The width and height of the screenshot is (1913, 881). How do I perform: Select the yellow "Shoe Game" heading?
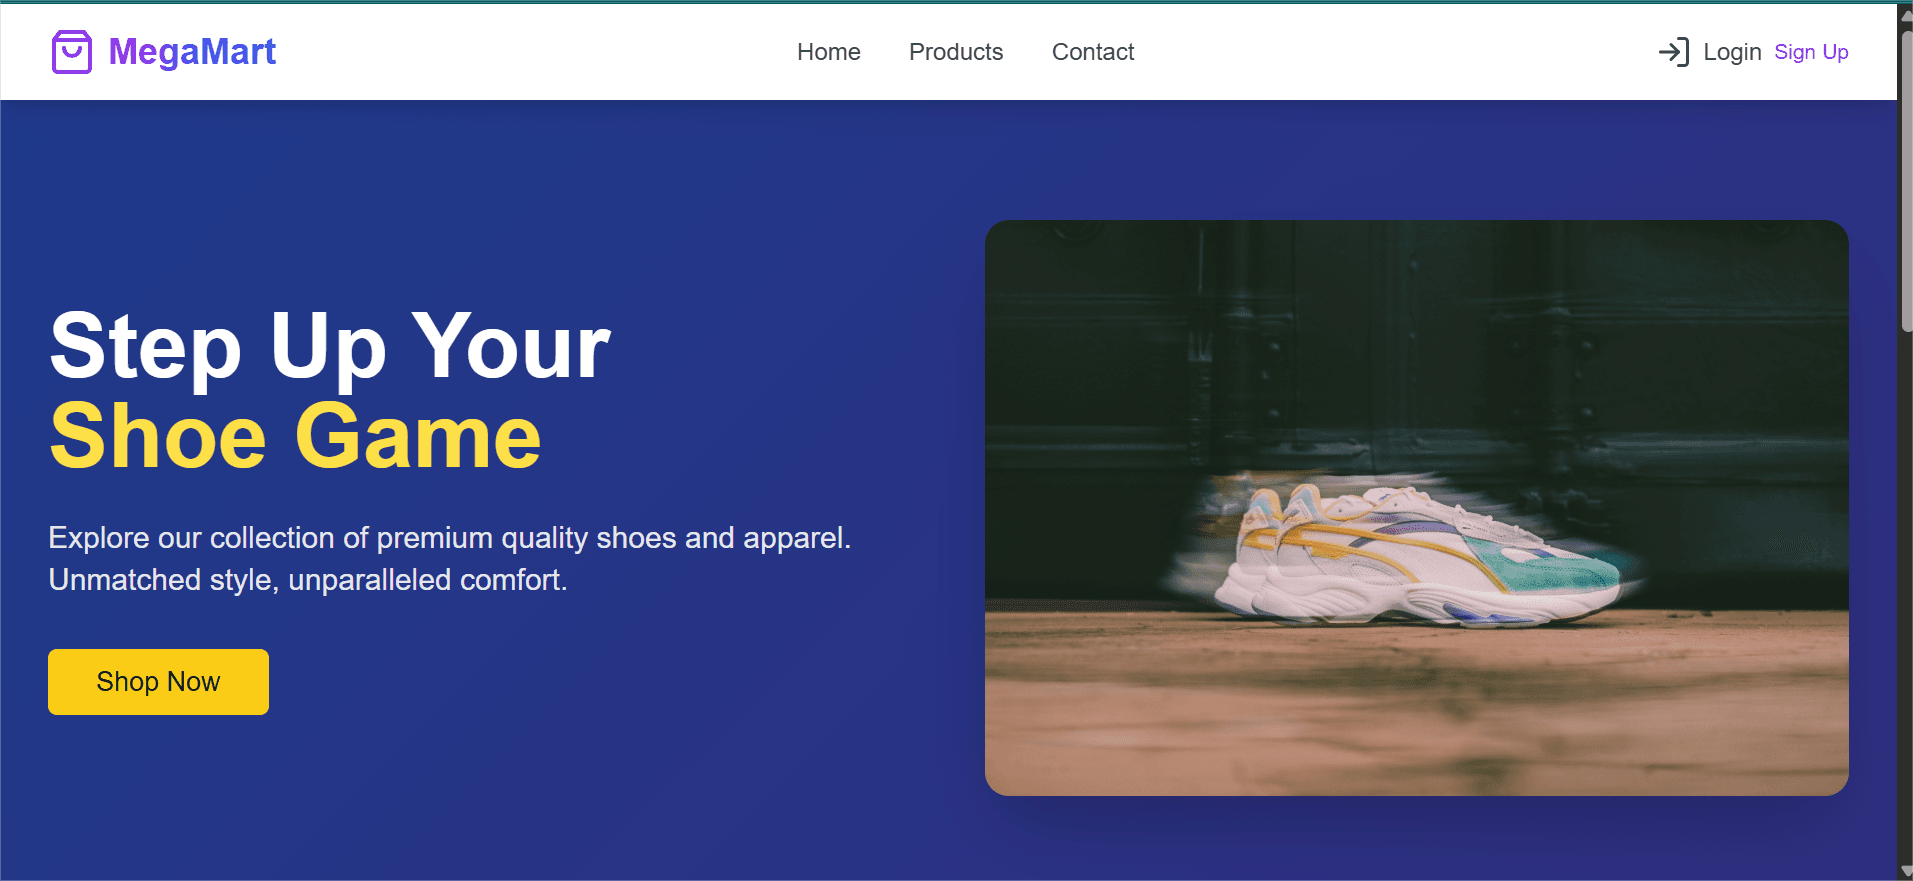pos(295,437)
